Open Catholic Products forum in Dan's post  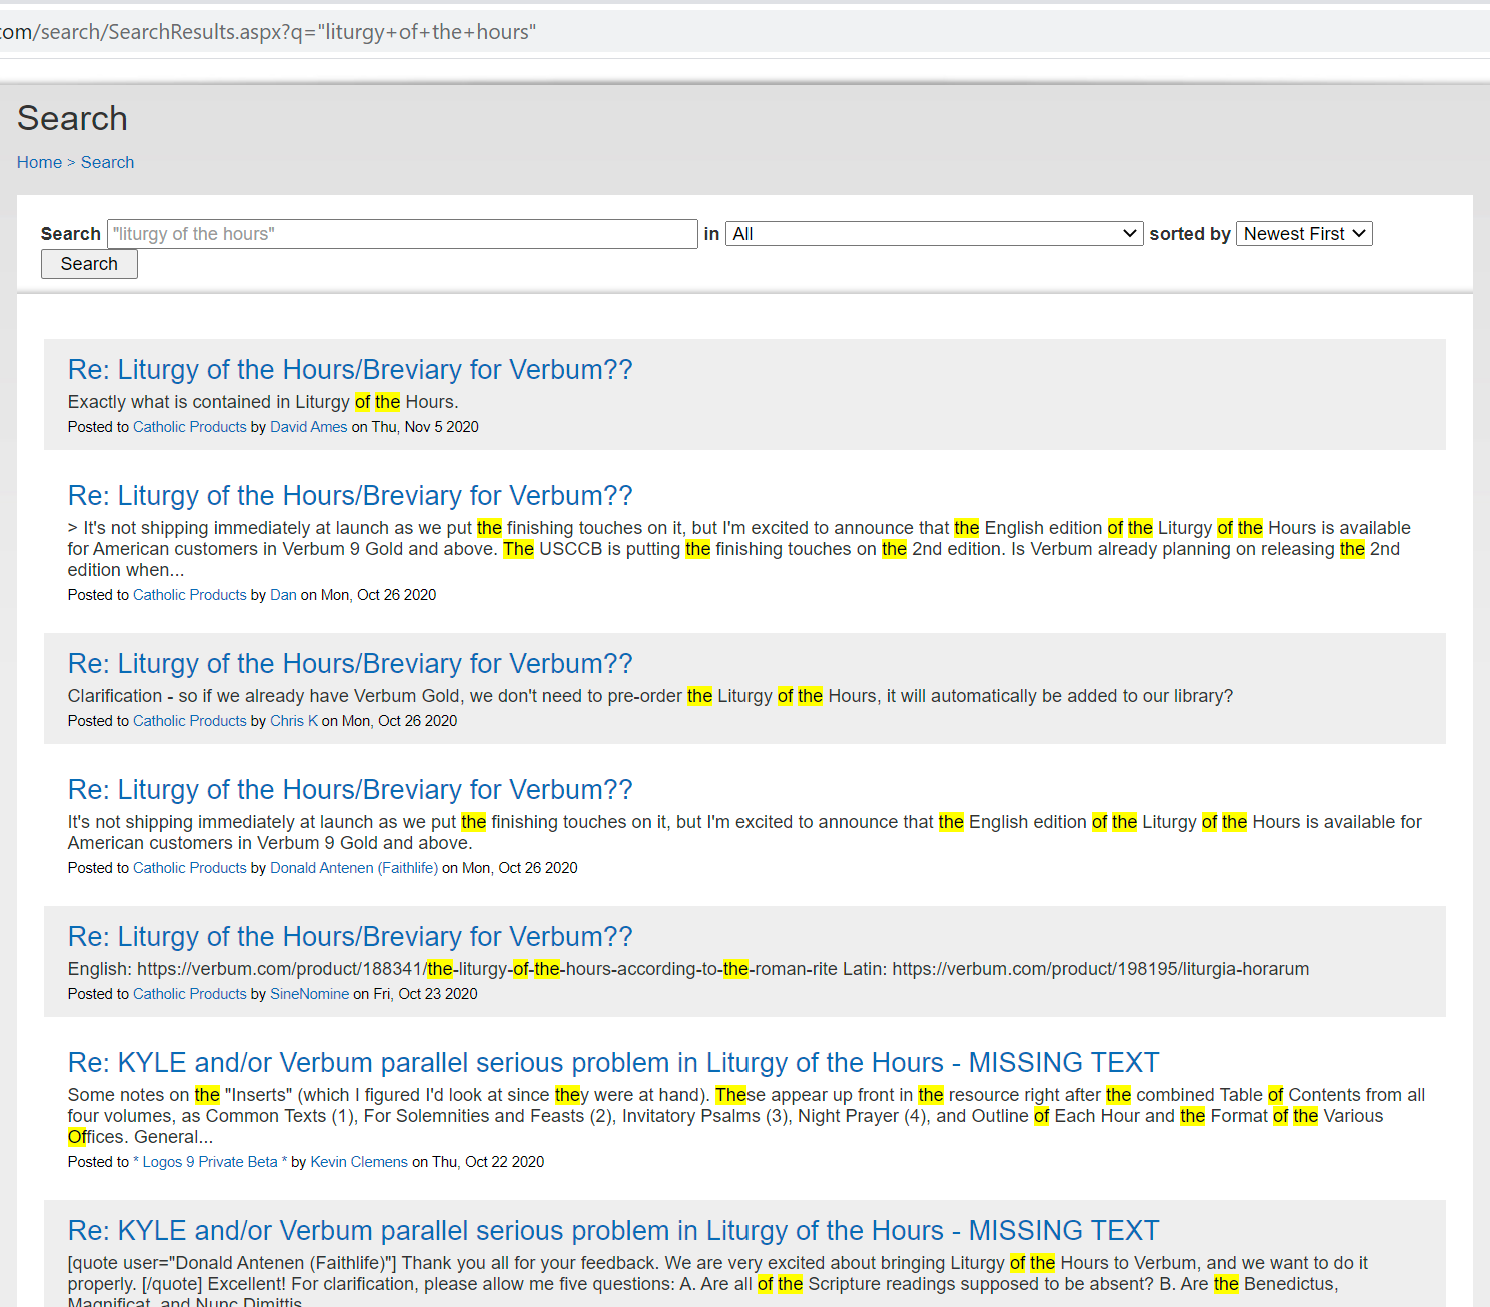point(190,595)
